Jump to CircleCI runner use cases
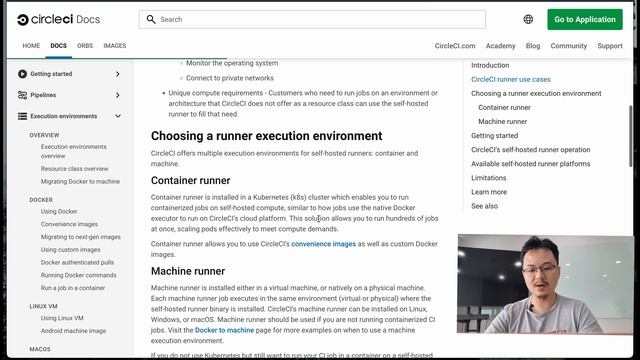The height and width of the screenshot is (360, 640). tap(511, 79)
